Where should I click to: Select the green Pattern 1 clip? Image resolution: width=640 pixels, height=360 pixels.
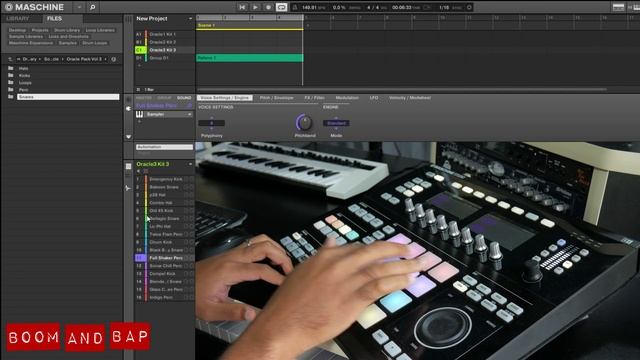(249, 58)
